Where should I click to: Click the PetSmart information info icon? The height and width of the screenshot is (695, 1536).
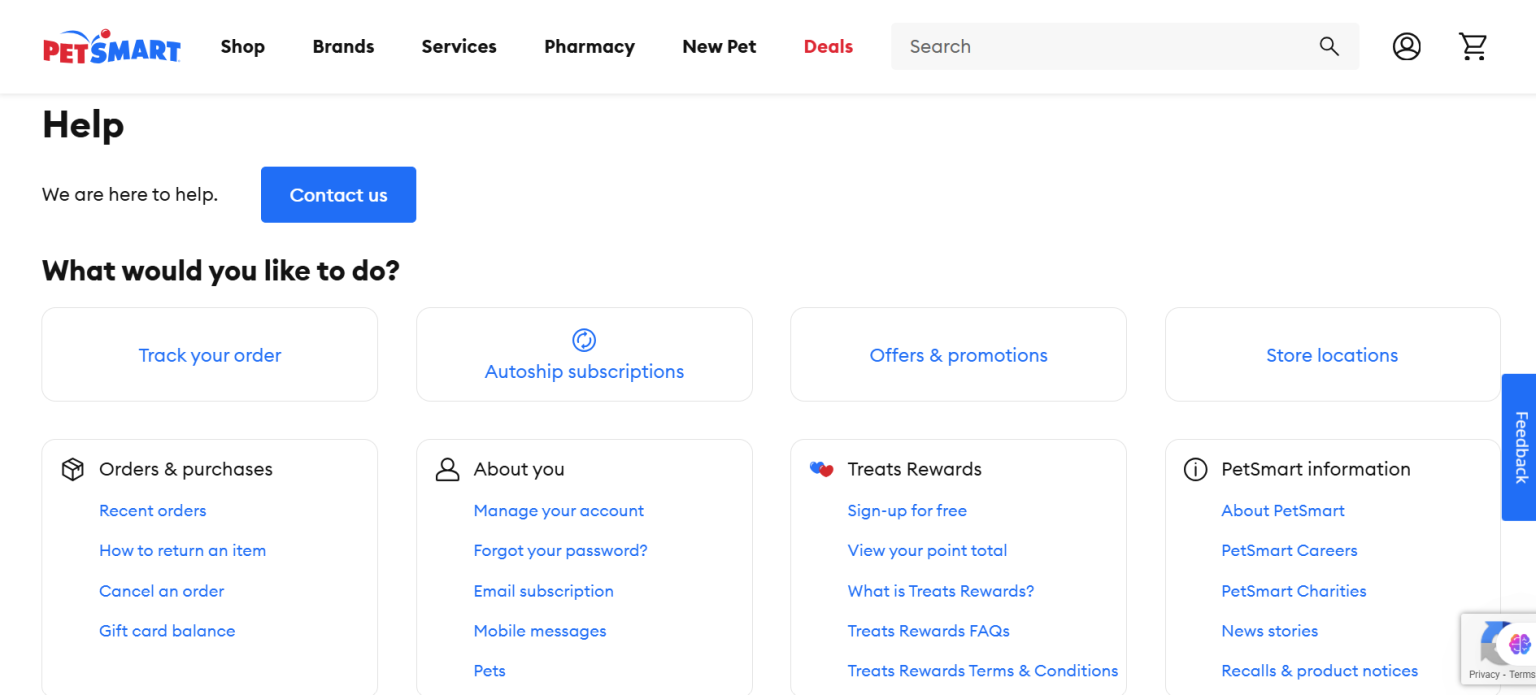tap(1195, 469)
